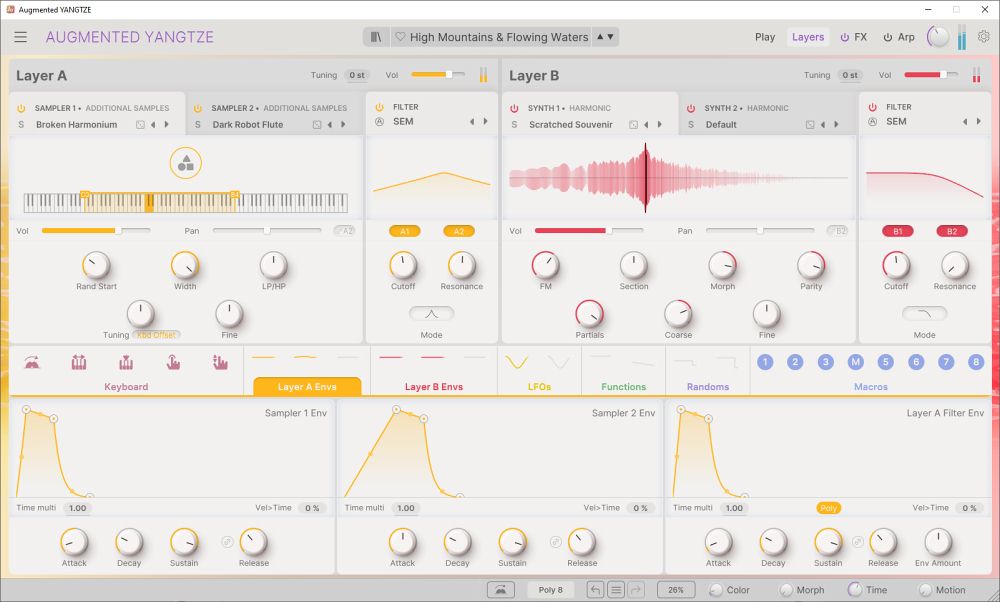Go to next Broken Harmonium sample arrow
1000x602 pixels.
167,124
